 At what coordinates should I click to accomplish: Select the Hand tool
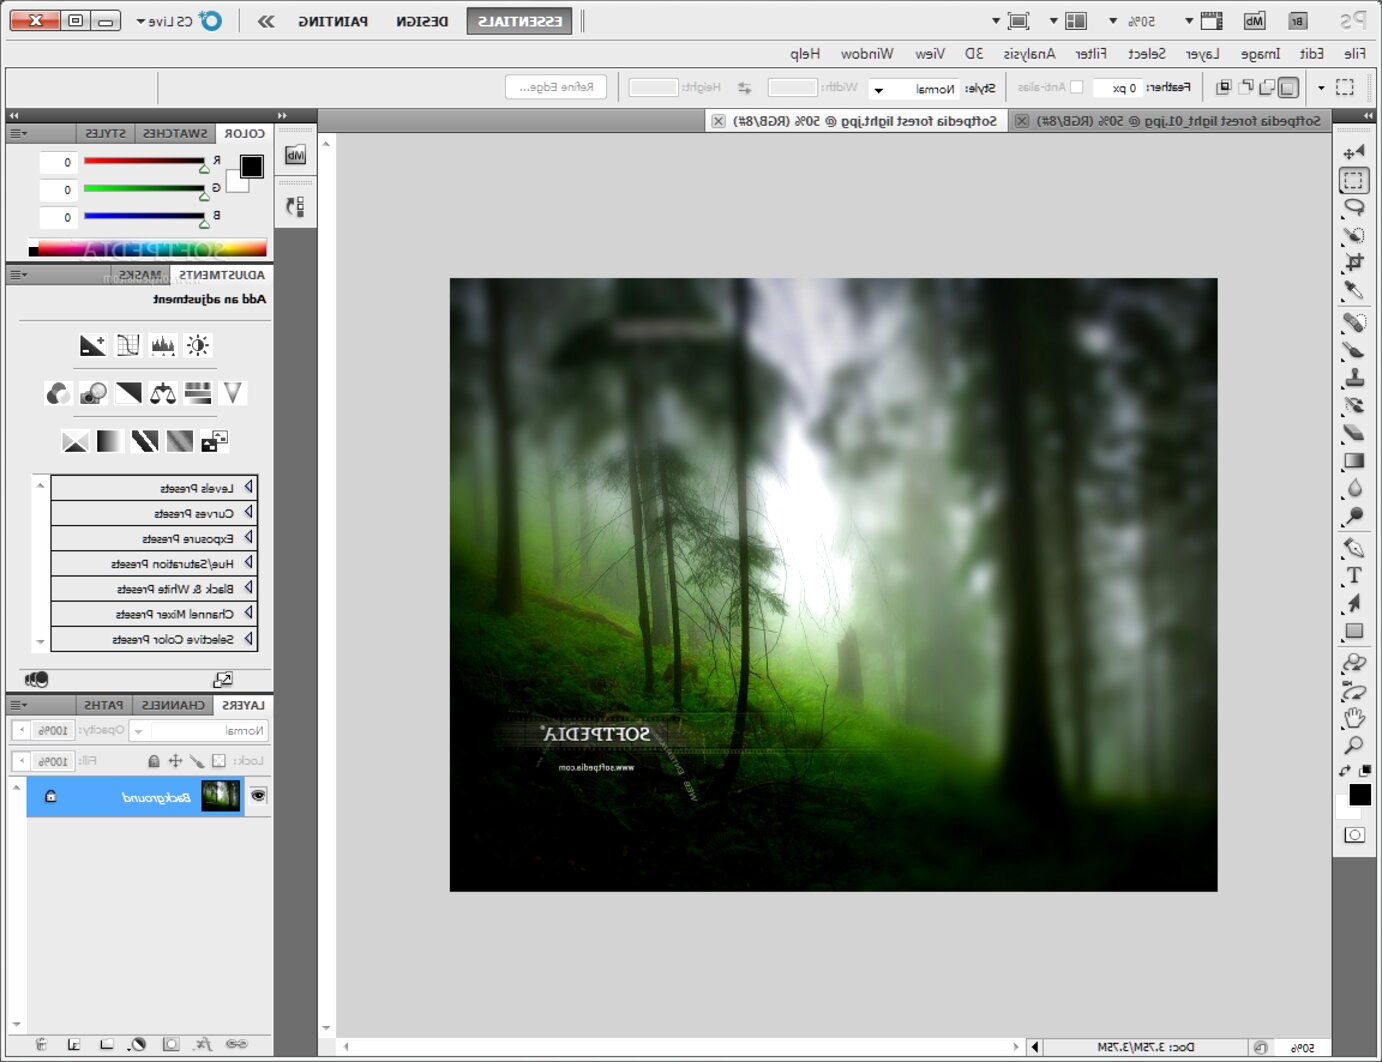(1354, 718)
